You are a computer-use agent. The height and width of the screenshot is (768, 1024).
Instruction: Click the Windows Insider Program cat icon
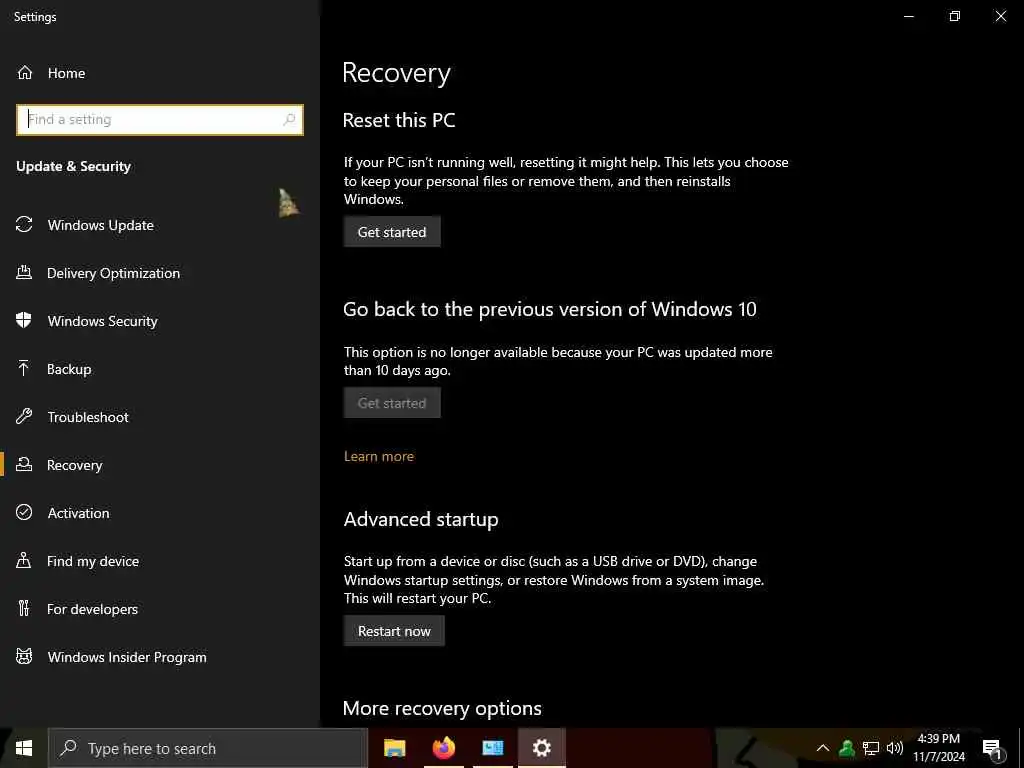[24, 656]
